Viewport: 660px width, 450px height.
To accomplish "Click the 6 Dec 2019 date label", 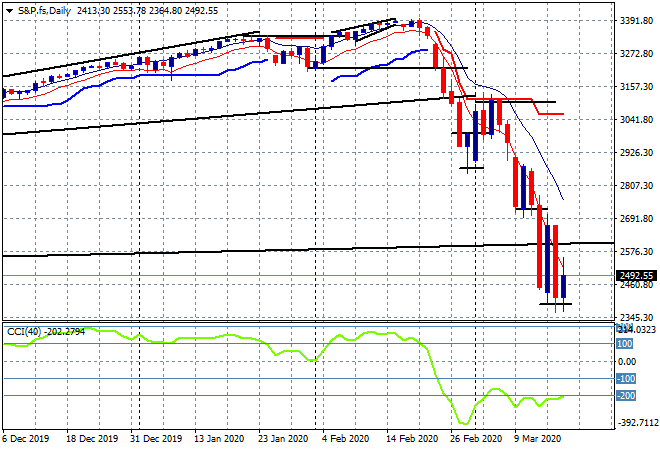I will pos(26,439).
